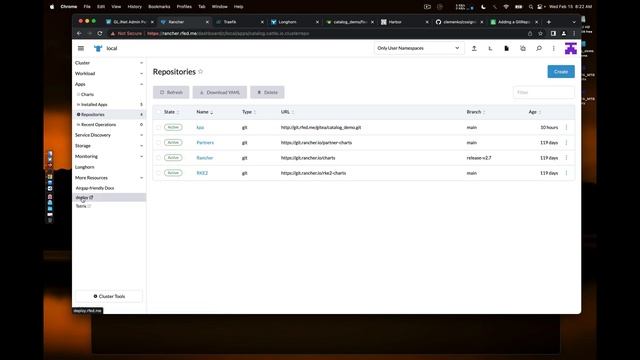The image size is (640, 360).
Task: Open the Apple menu
Action: [52, 7]
